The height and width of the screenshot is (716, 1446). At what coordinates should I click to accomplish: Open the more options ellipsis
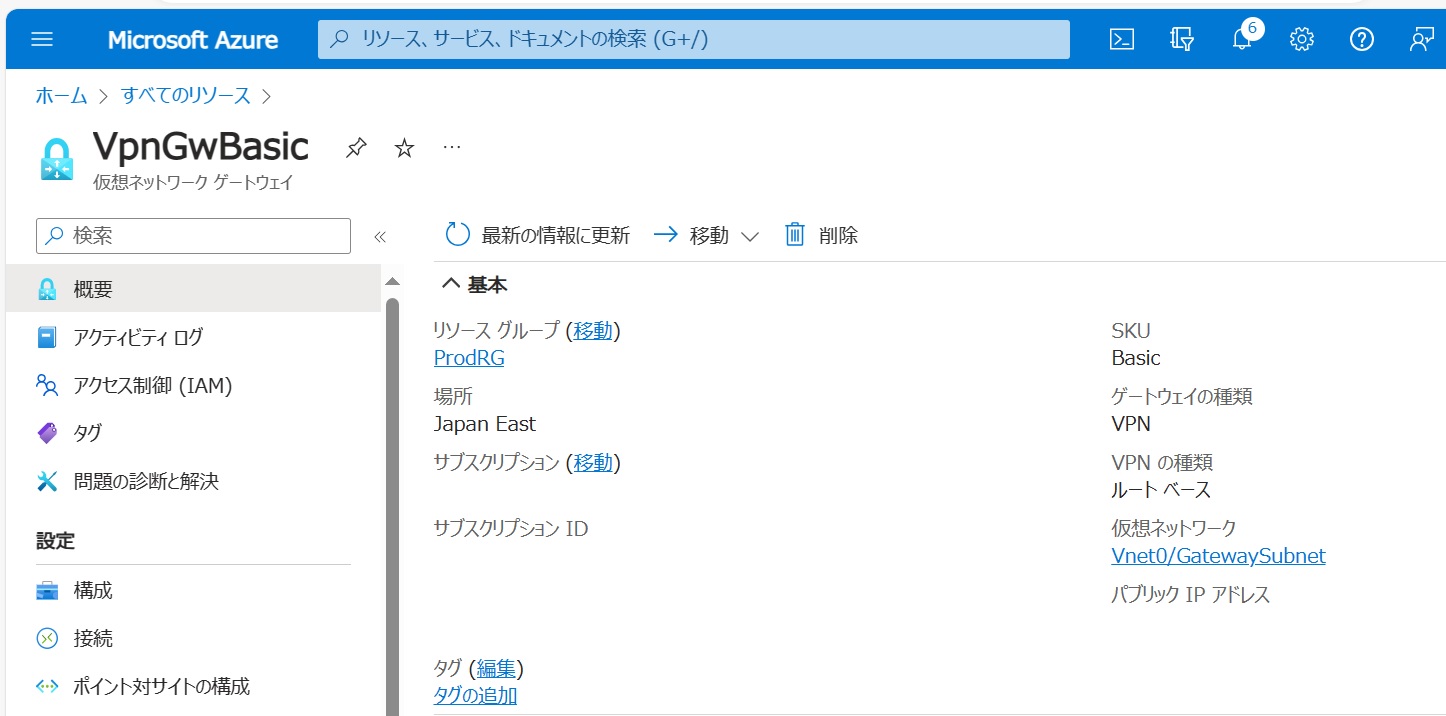pyautogui.click(x=452, y=147)
